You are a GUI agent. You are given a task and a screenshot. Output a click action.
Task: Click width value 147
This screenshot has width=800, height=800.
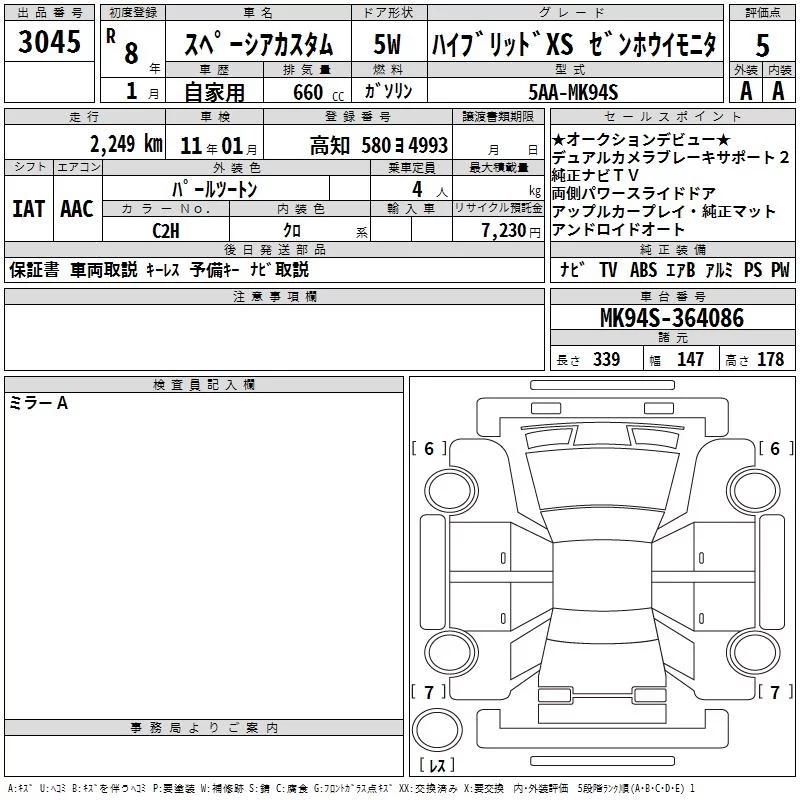[x=690, y=359]
